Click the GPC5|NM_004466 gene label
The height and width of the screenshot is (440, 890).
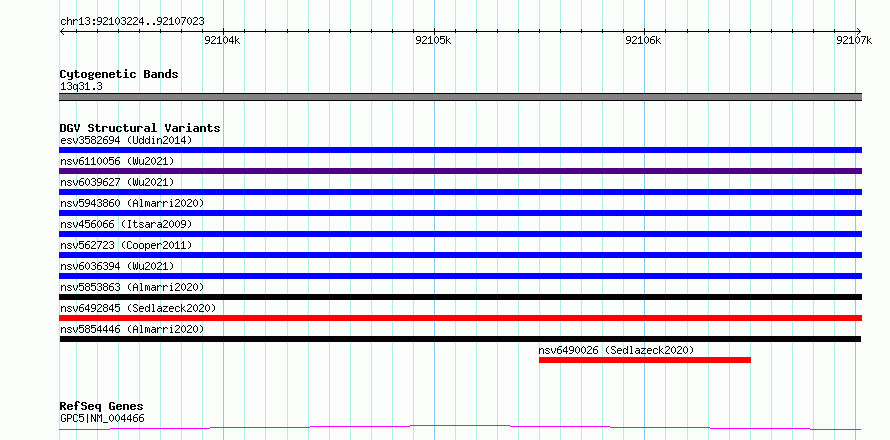tap(102, 419)
